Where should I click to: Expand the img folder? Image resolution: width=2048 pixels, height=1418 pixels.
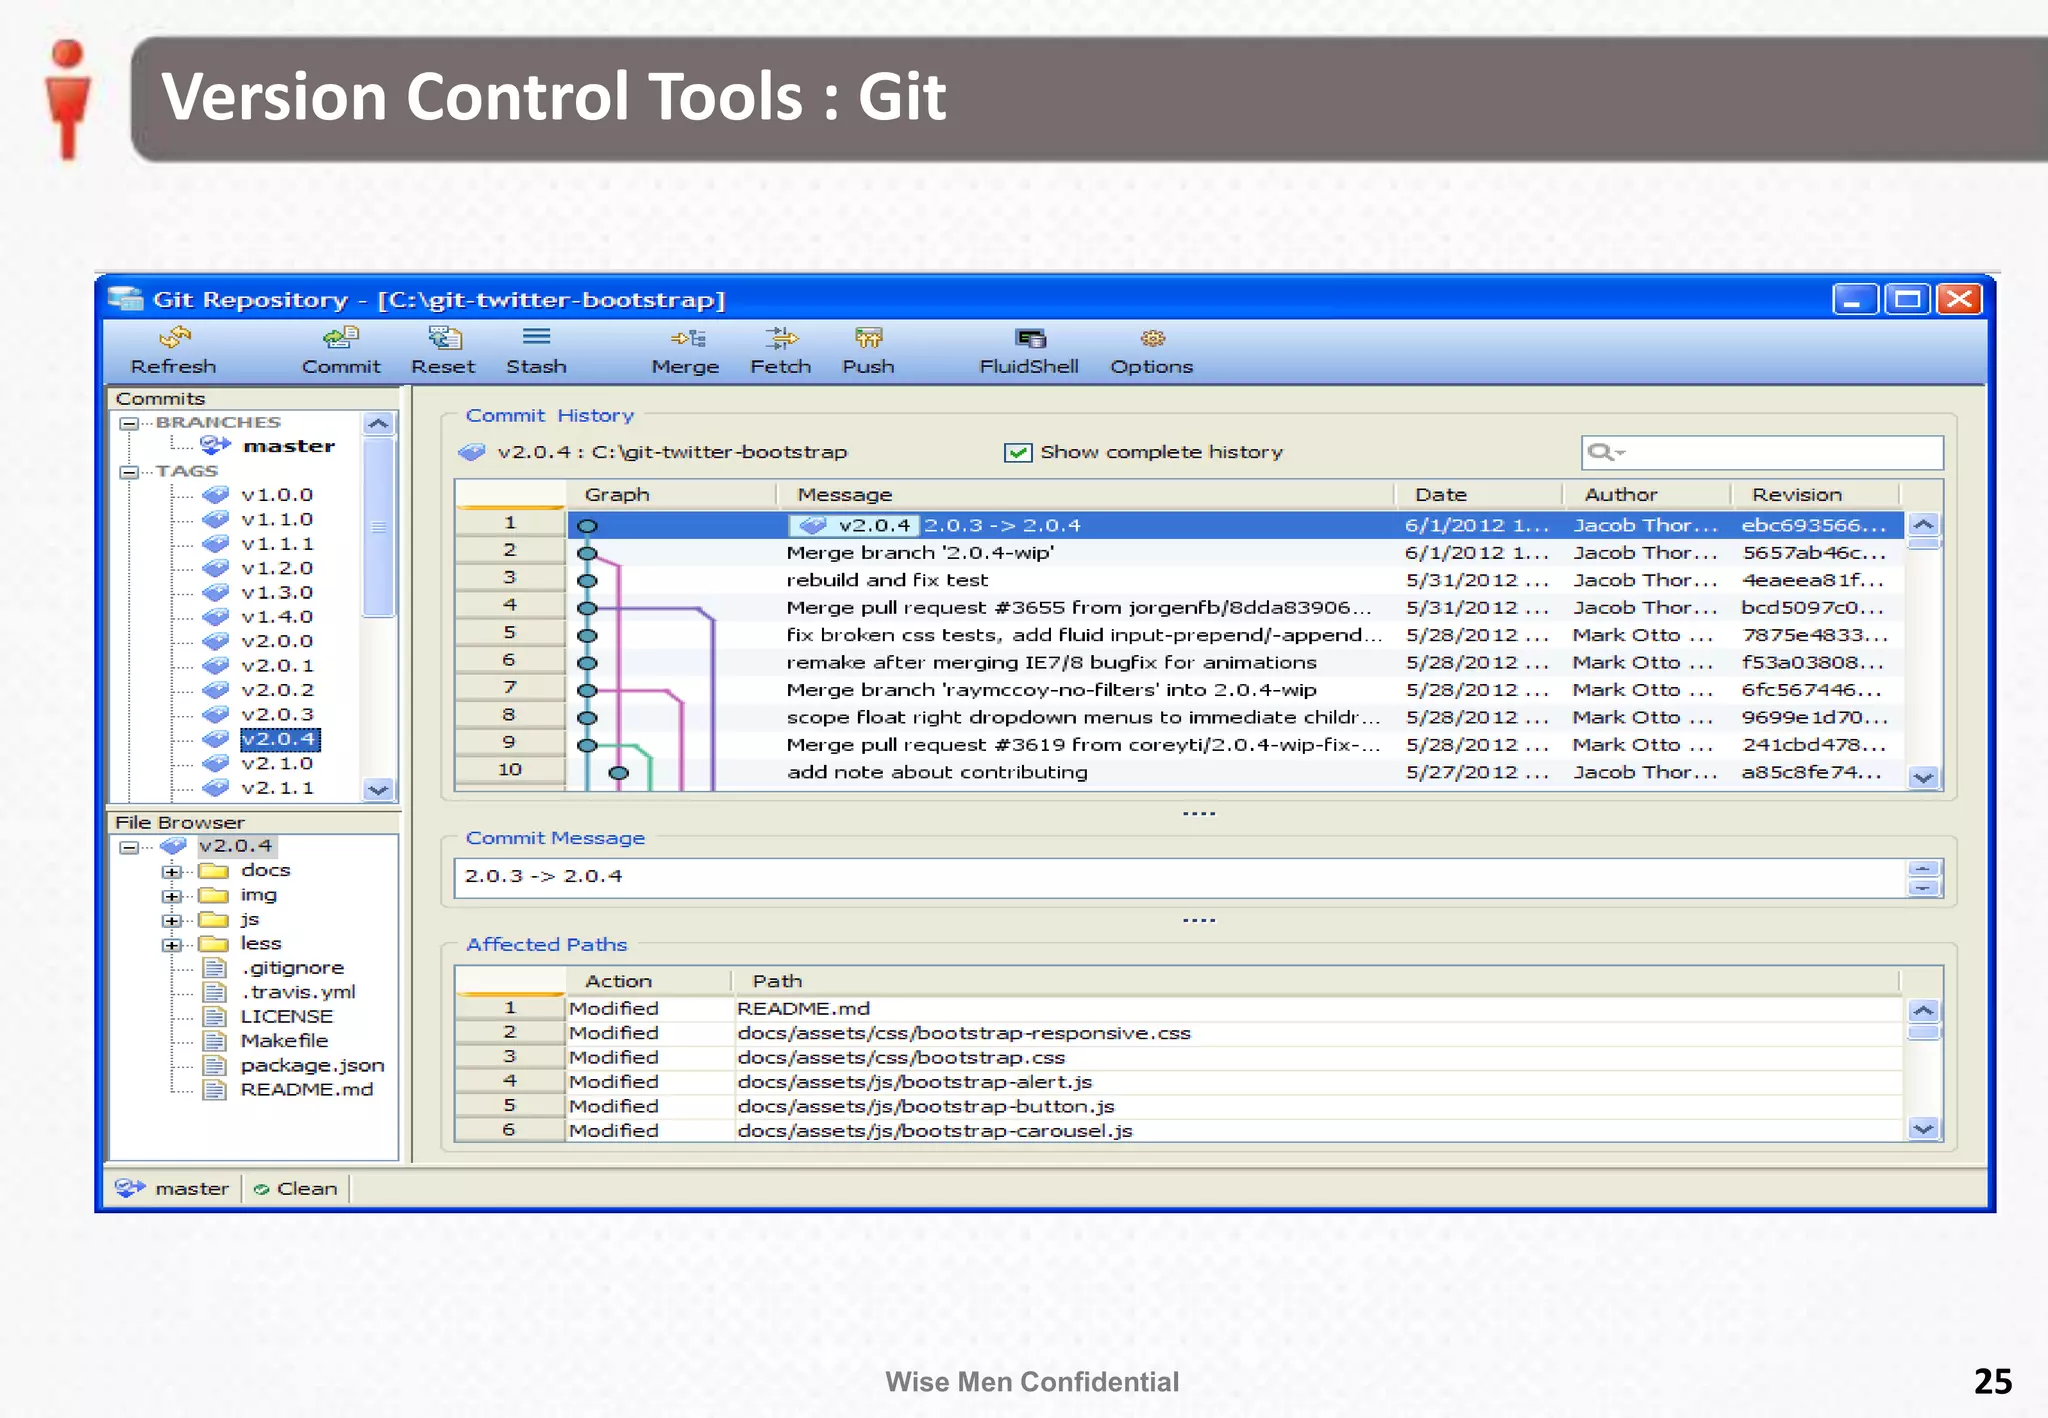coord(172,896)
